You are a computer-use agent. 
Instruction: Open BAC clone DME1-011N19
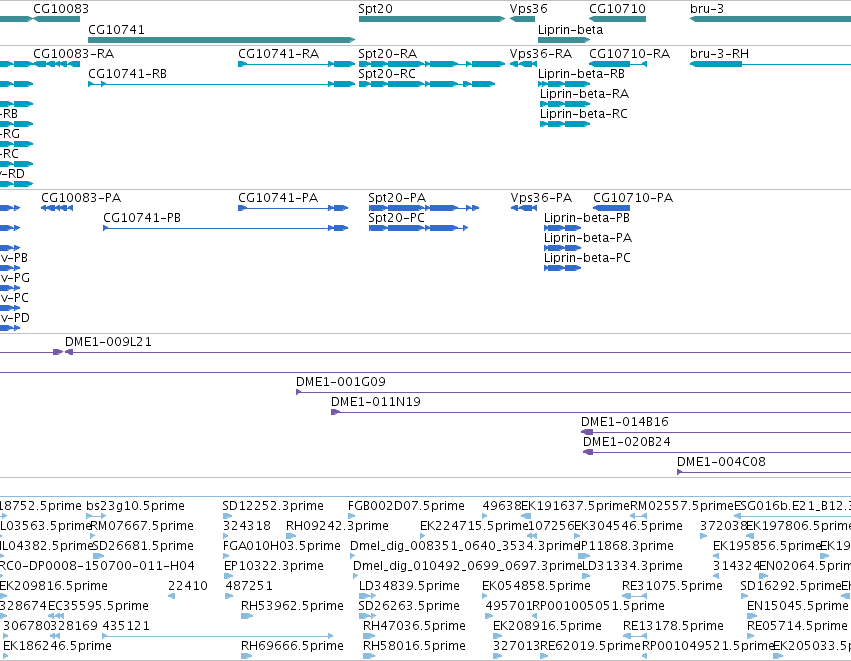(x=376, y=402)
